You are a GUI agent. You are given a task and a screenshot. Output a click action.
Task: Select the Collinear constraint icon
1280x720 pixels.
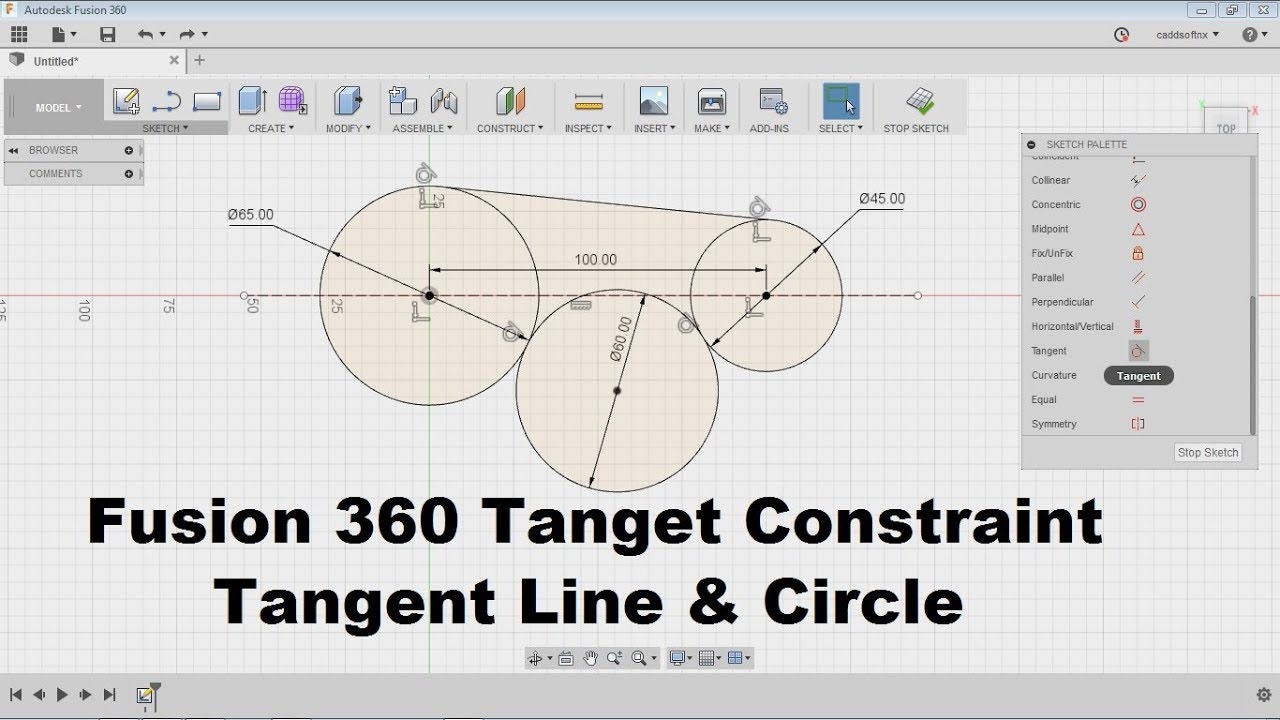(x=1138, y=181)
